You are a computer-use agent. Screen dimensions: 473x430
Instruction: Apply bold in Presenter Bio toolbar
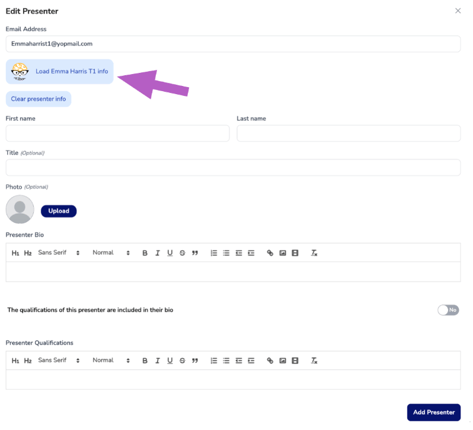coord(145,253)
